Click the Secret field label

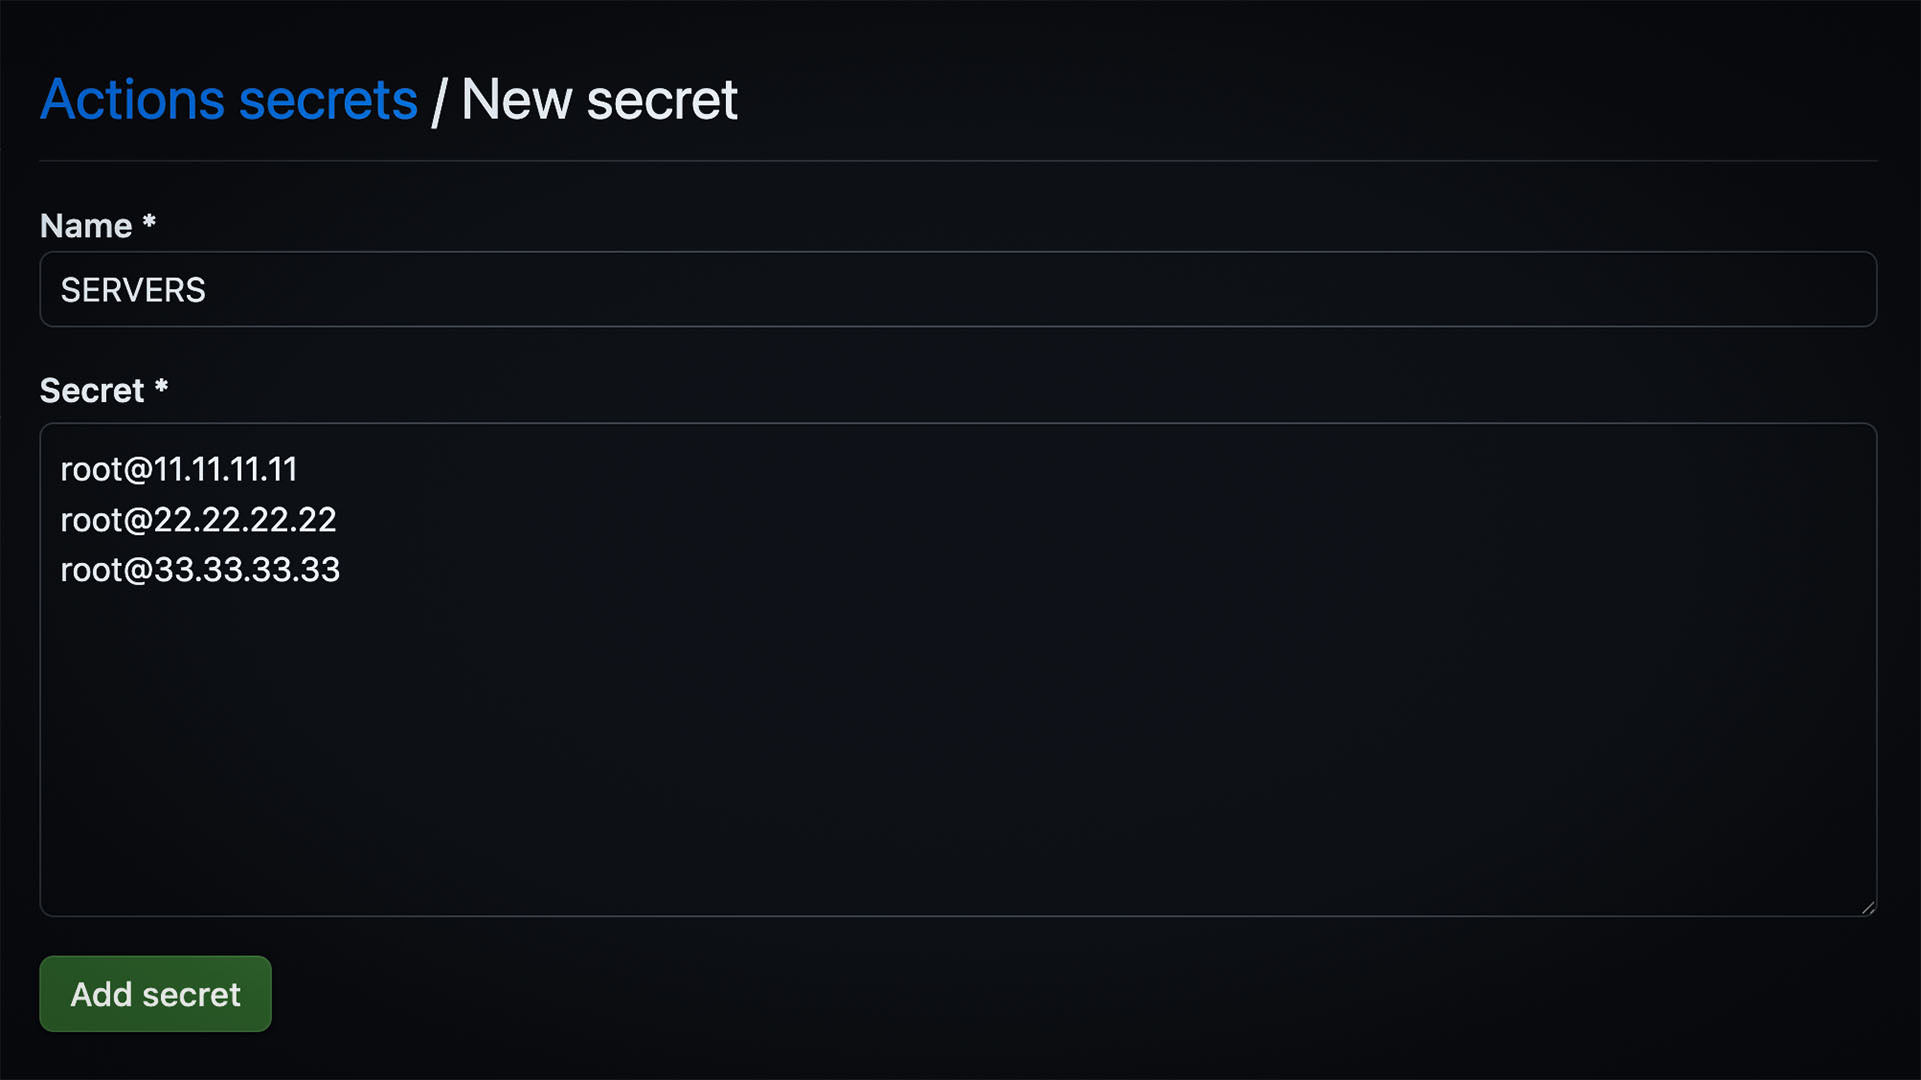coord(90,390)
